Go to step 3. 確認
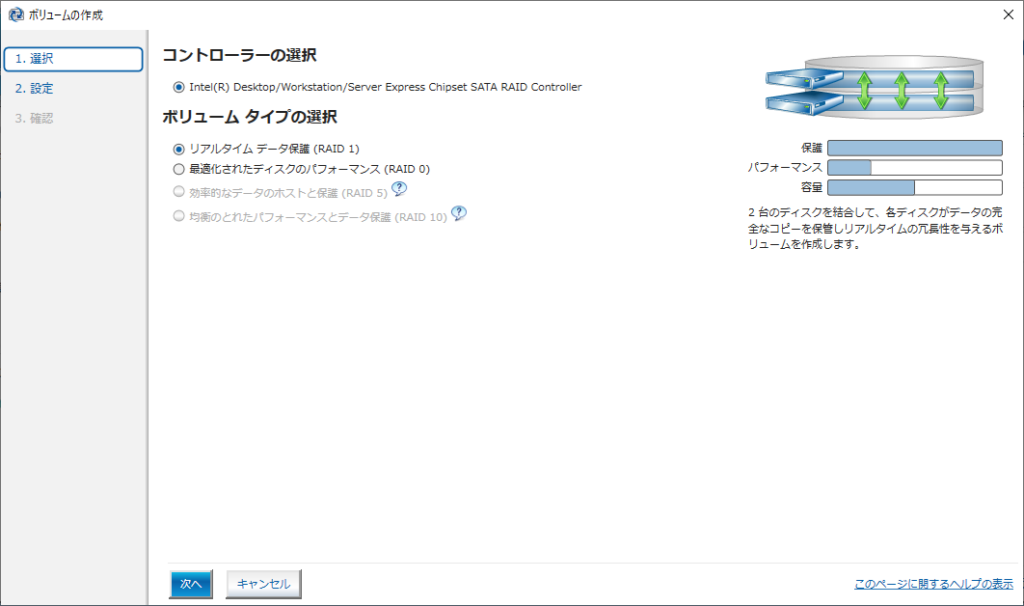 pos(34,118)
